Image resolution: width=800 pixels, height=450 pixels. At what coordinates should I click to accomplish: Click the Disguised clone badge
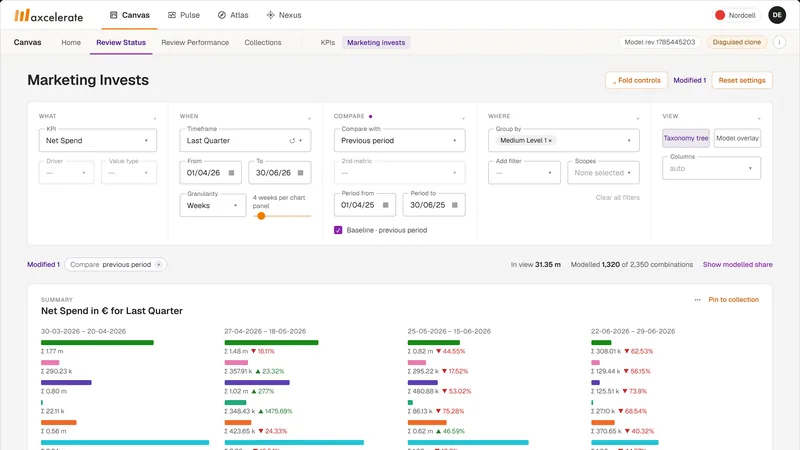736,42
